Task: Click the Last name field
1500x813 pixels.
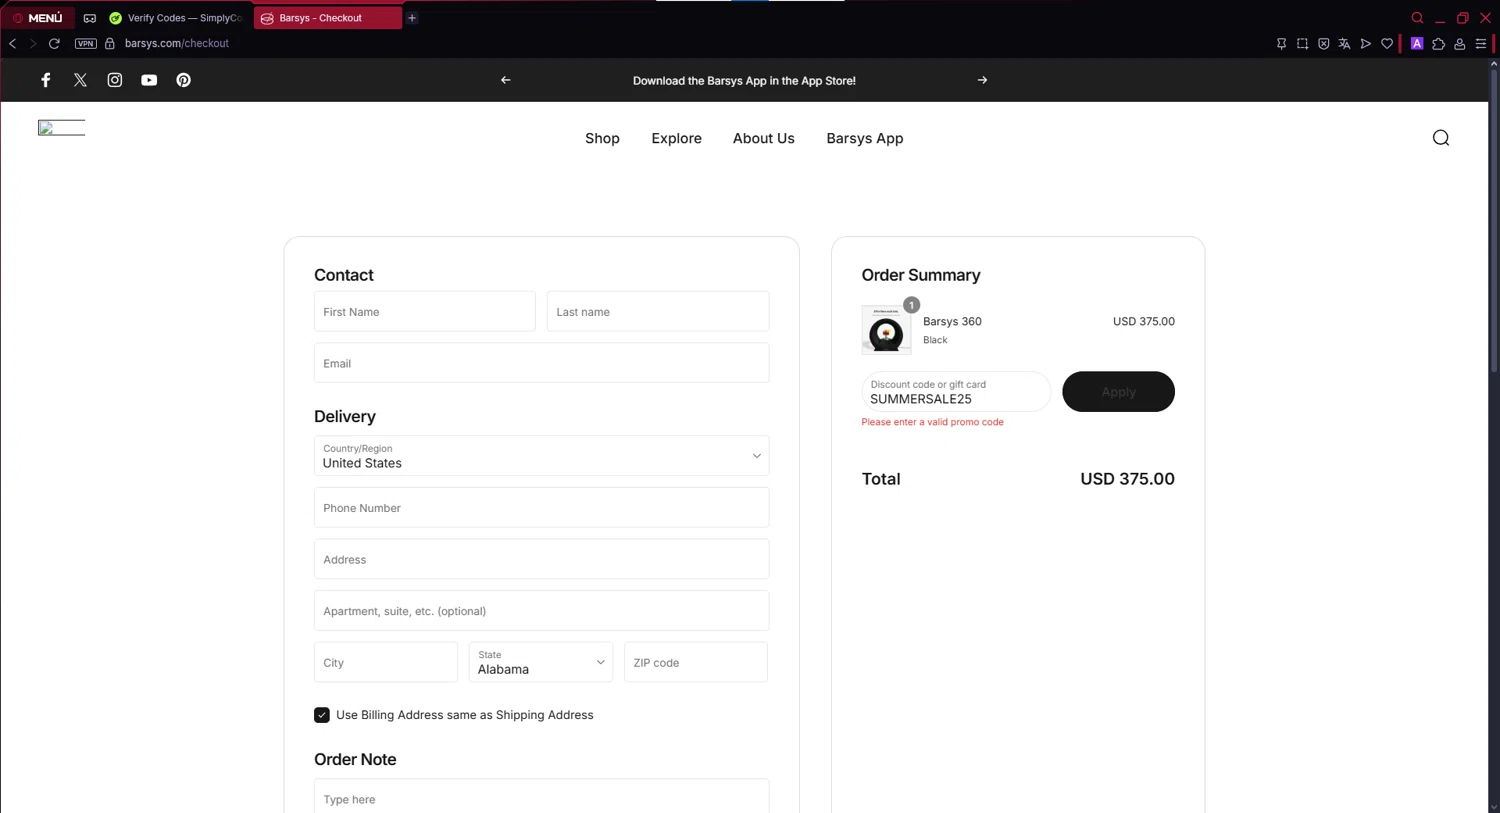Action: (658, 312)
